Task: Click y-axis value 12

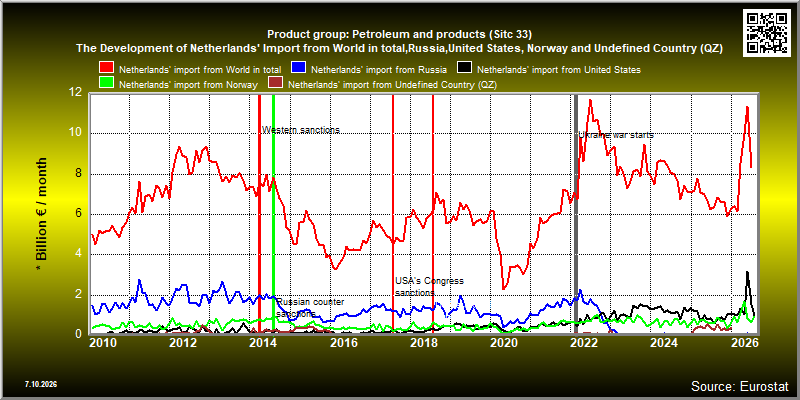Action: (76, 93)
